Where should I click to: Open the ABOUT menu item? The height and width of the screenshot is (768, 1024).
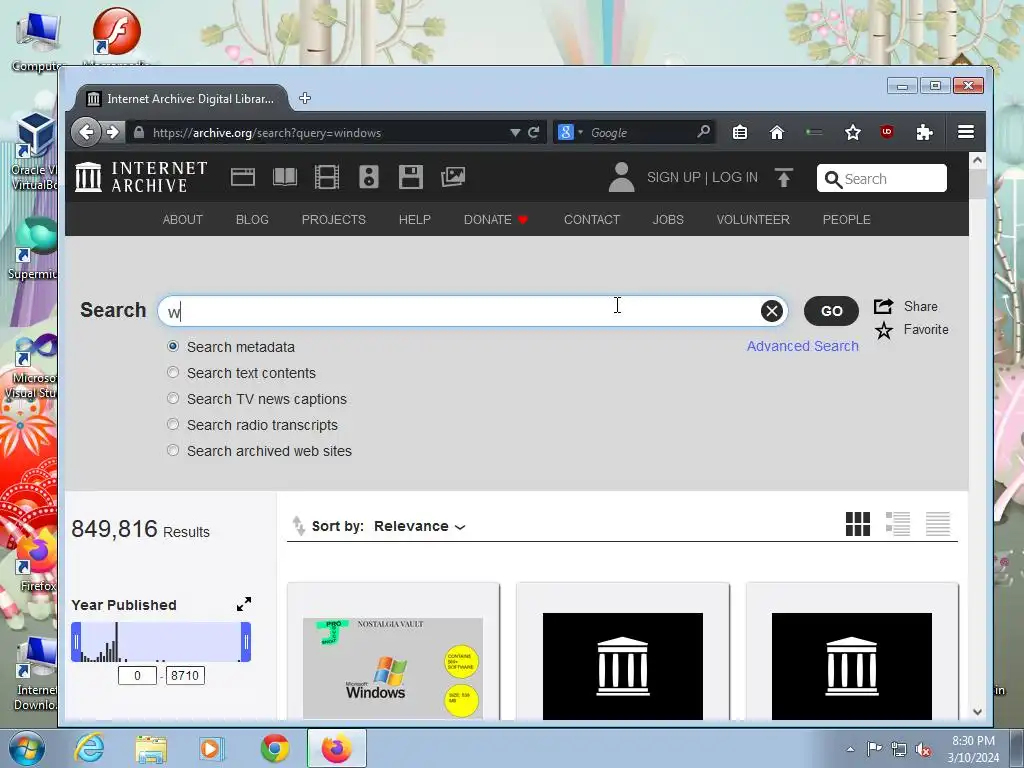[x=182, y=219]
